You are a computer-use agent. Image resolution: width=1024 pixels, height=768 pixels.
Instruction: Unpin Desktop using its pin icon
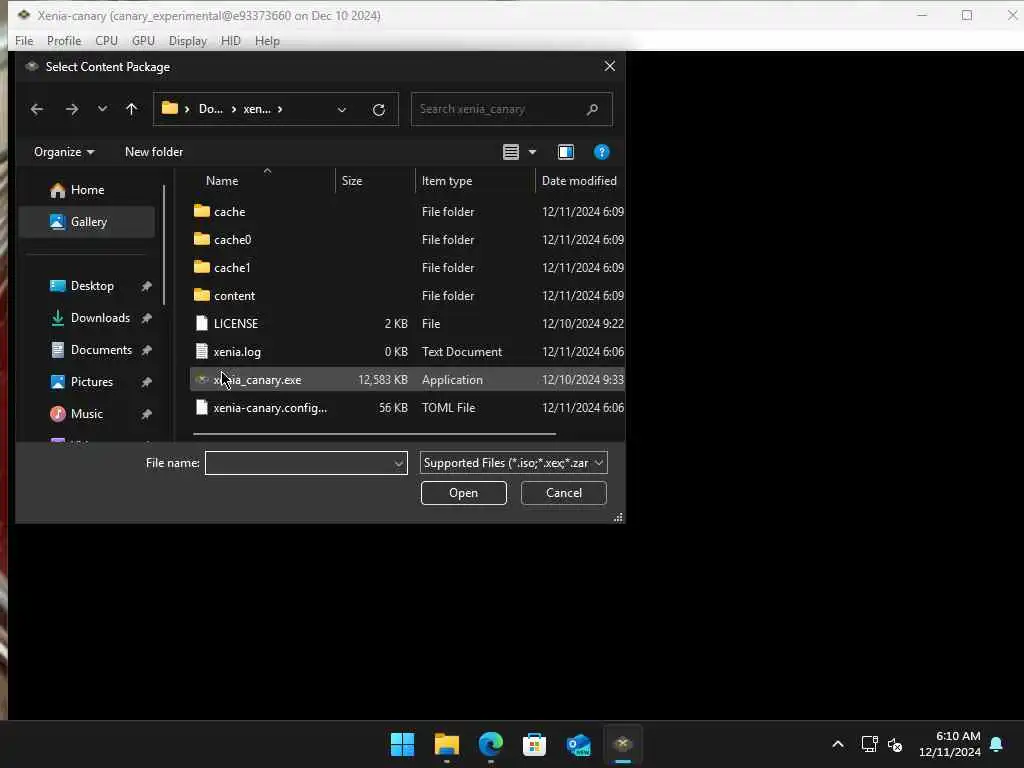[146, 286]
